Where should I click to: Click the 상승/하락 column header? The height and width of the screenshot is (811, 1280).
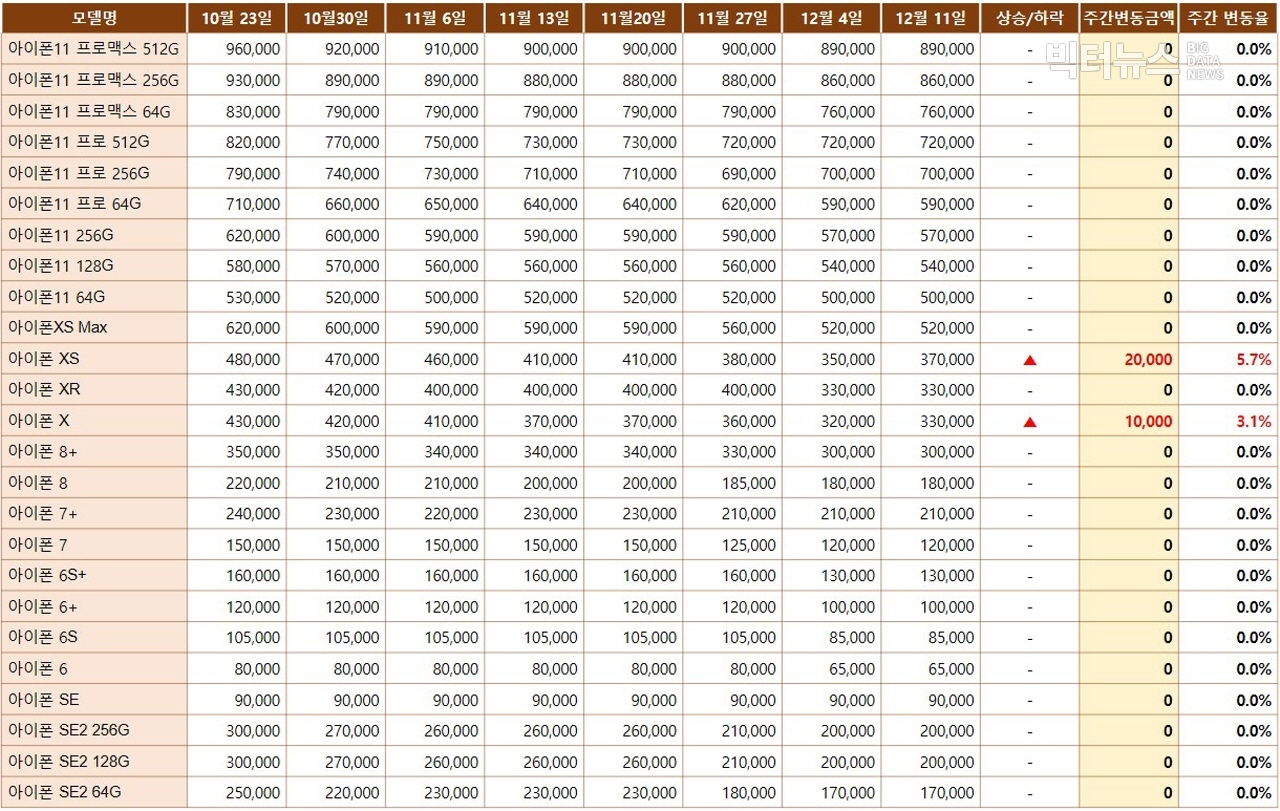coord(1030,18)
